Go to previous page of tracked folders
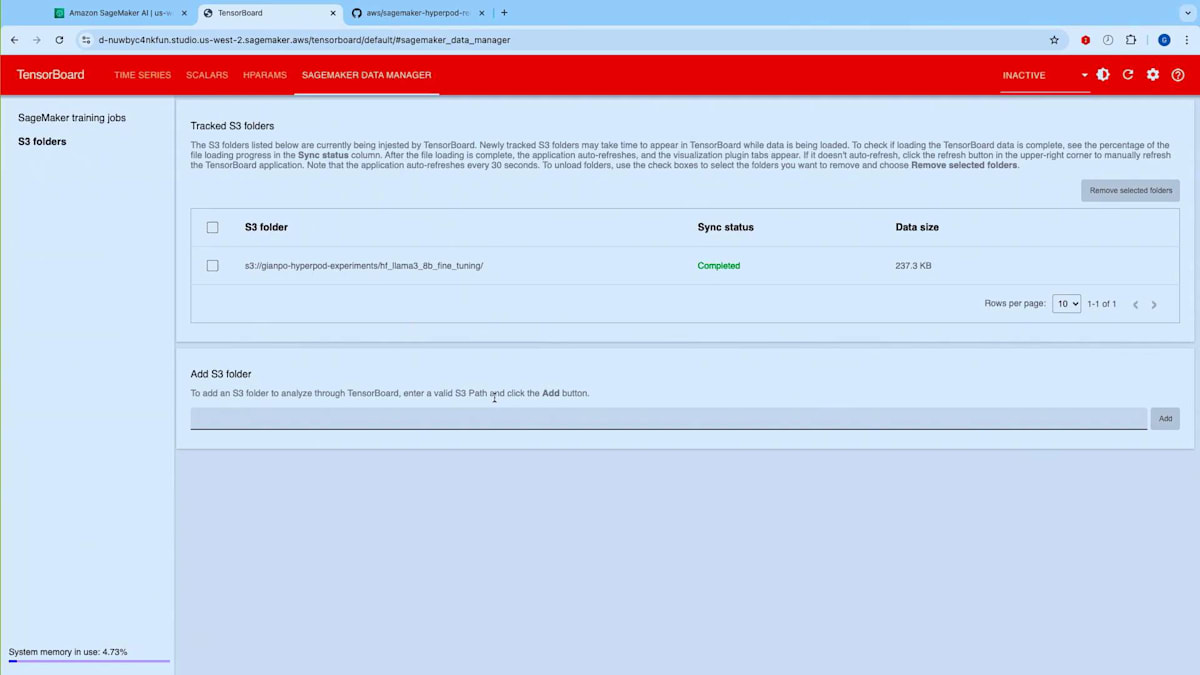Screen dimensions: 1200x675 [1135, 304]
